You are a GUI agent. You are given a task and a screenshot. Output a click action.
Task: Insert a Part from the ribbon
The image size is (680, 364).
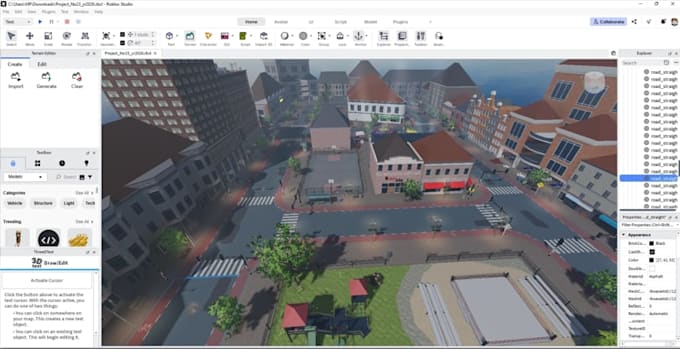point(171,38)
